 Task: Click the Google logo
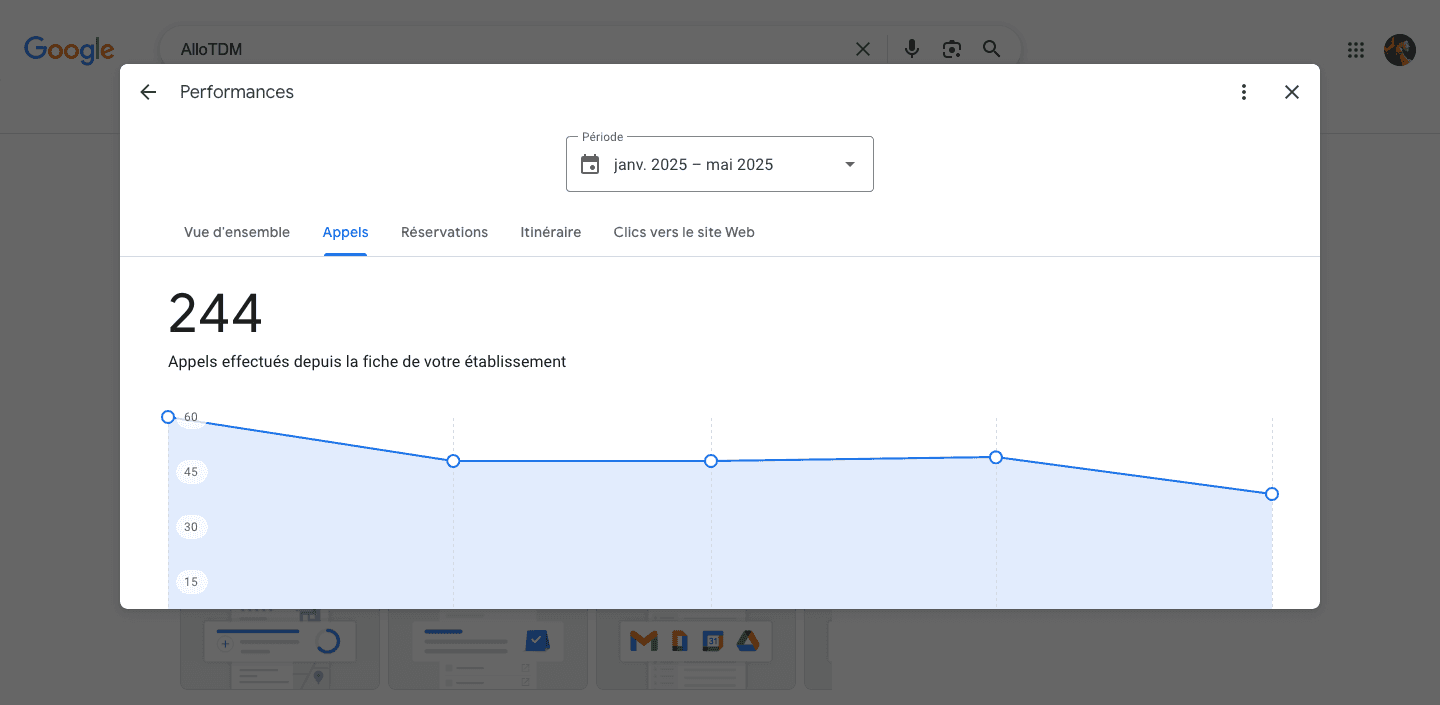click(69, 50)
